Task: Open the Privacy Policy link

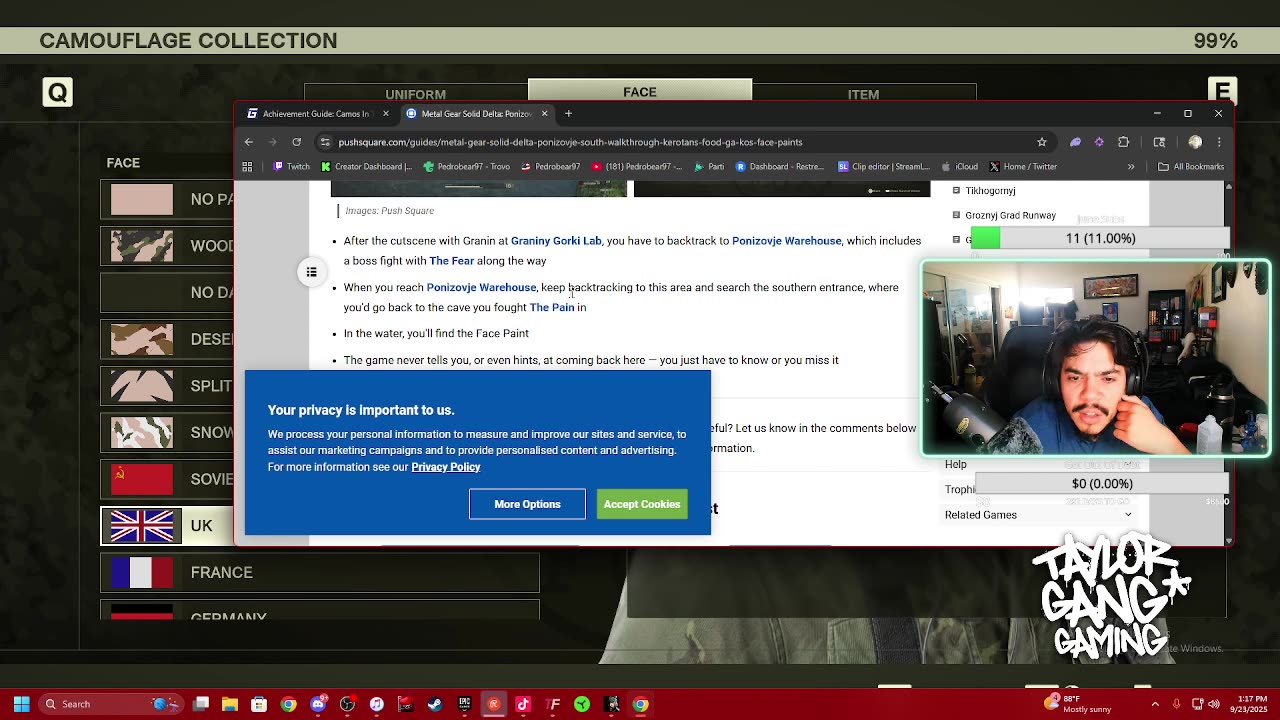Action: click(x=446, y=467)
